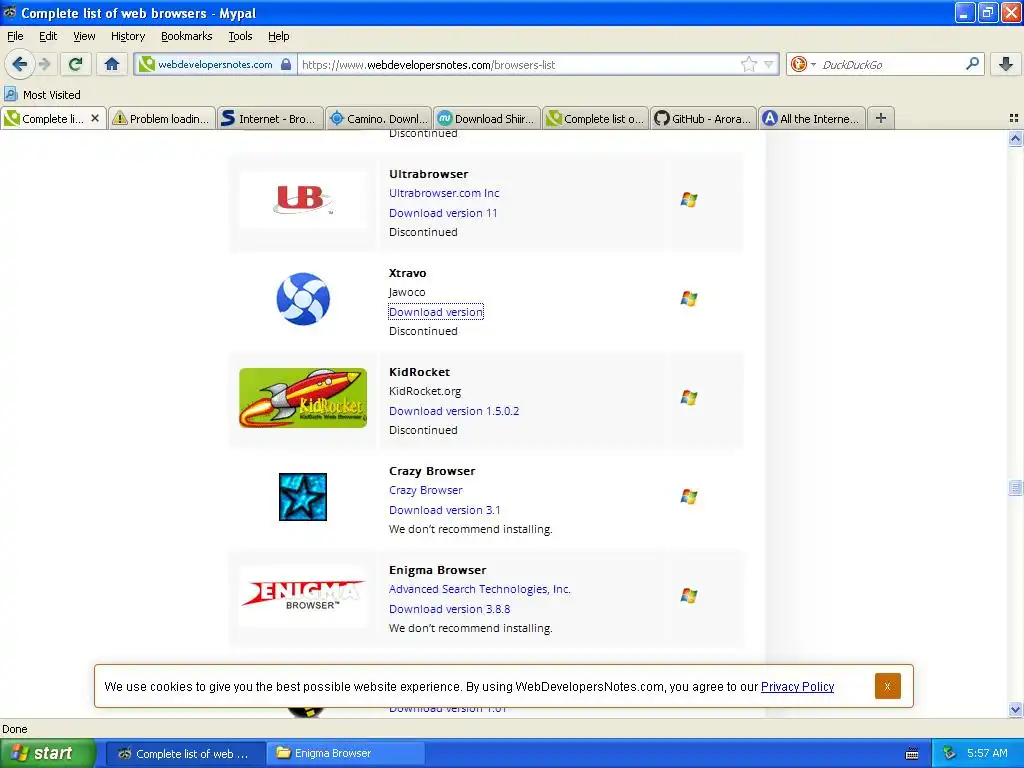Click the address bar URL field
Image resolution: width=1024 pixels, height=768 pixels.
tap(519, 65)
